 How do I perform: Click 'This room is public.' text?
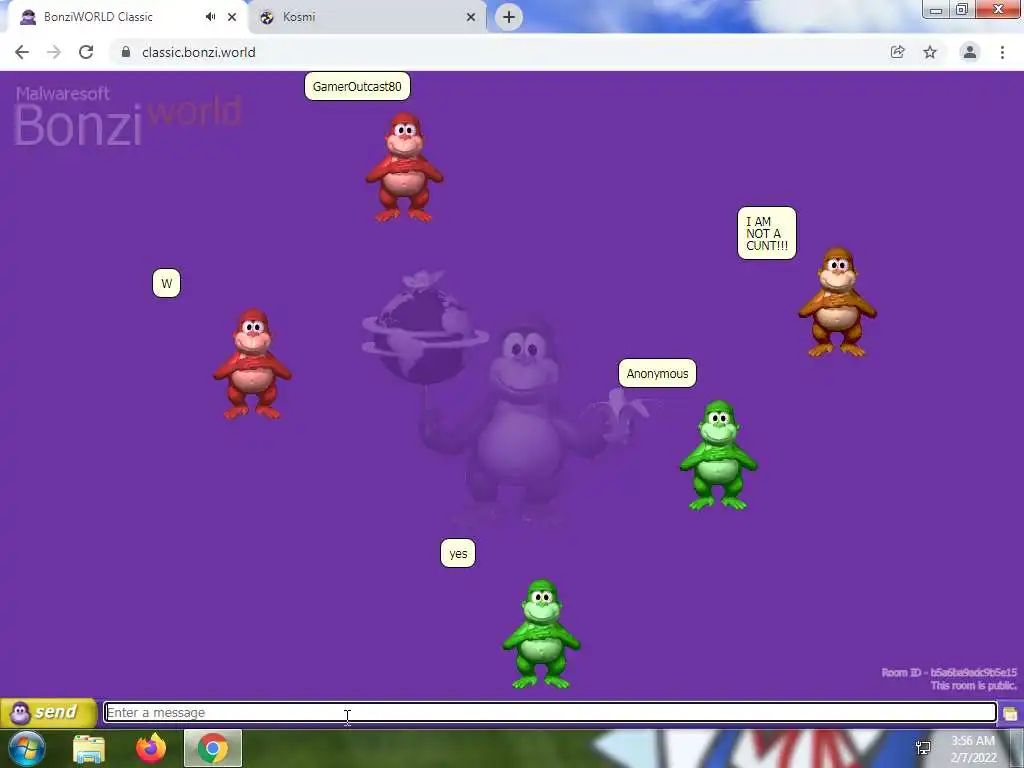[974, 685]
